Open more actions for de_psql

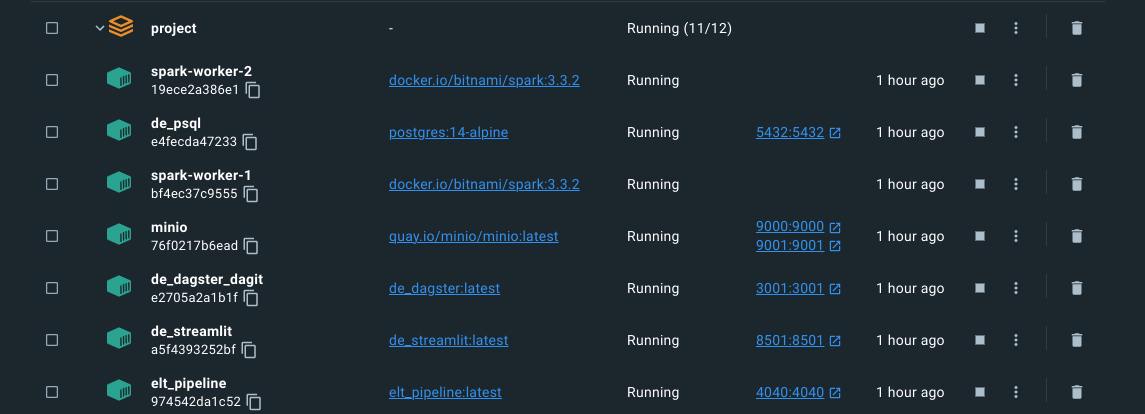(x=1016, y=132)
